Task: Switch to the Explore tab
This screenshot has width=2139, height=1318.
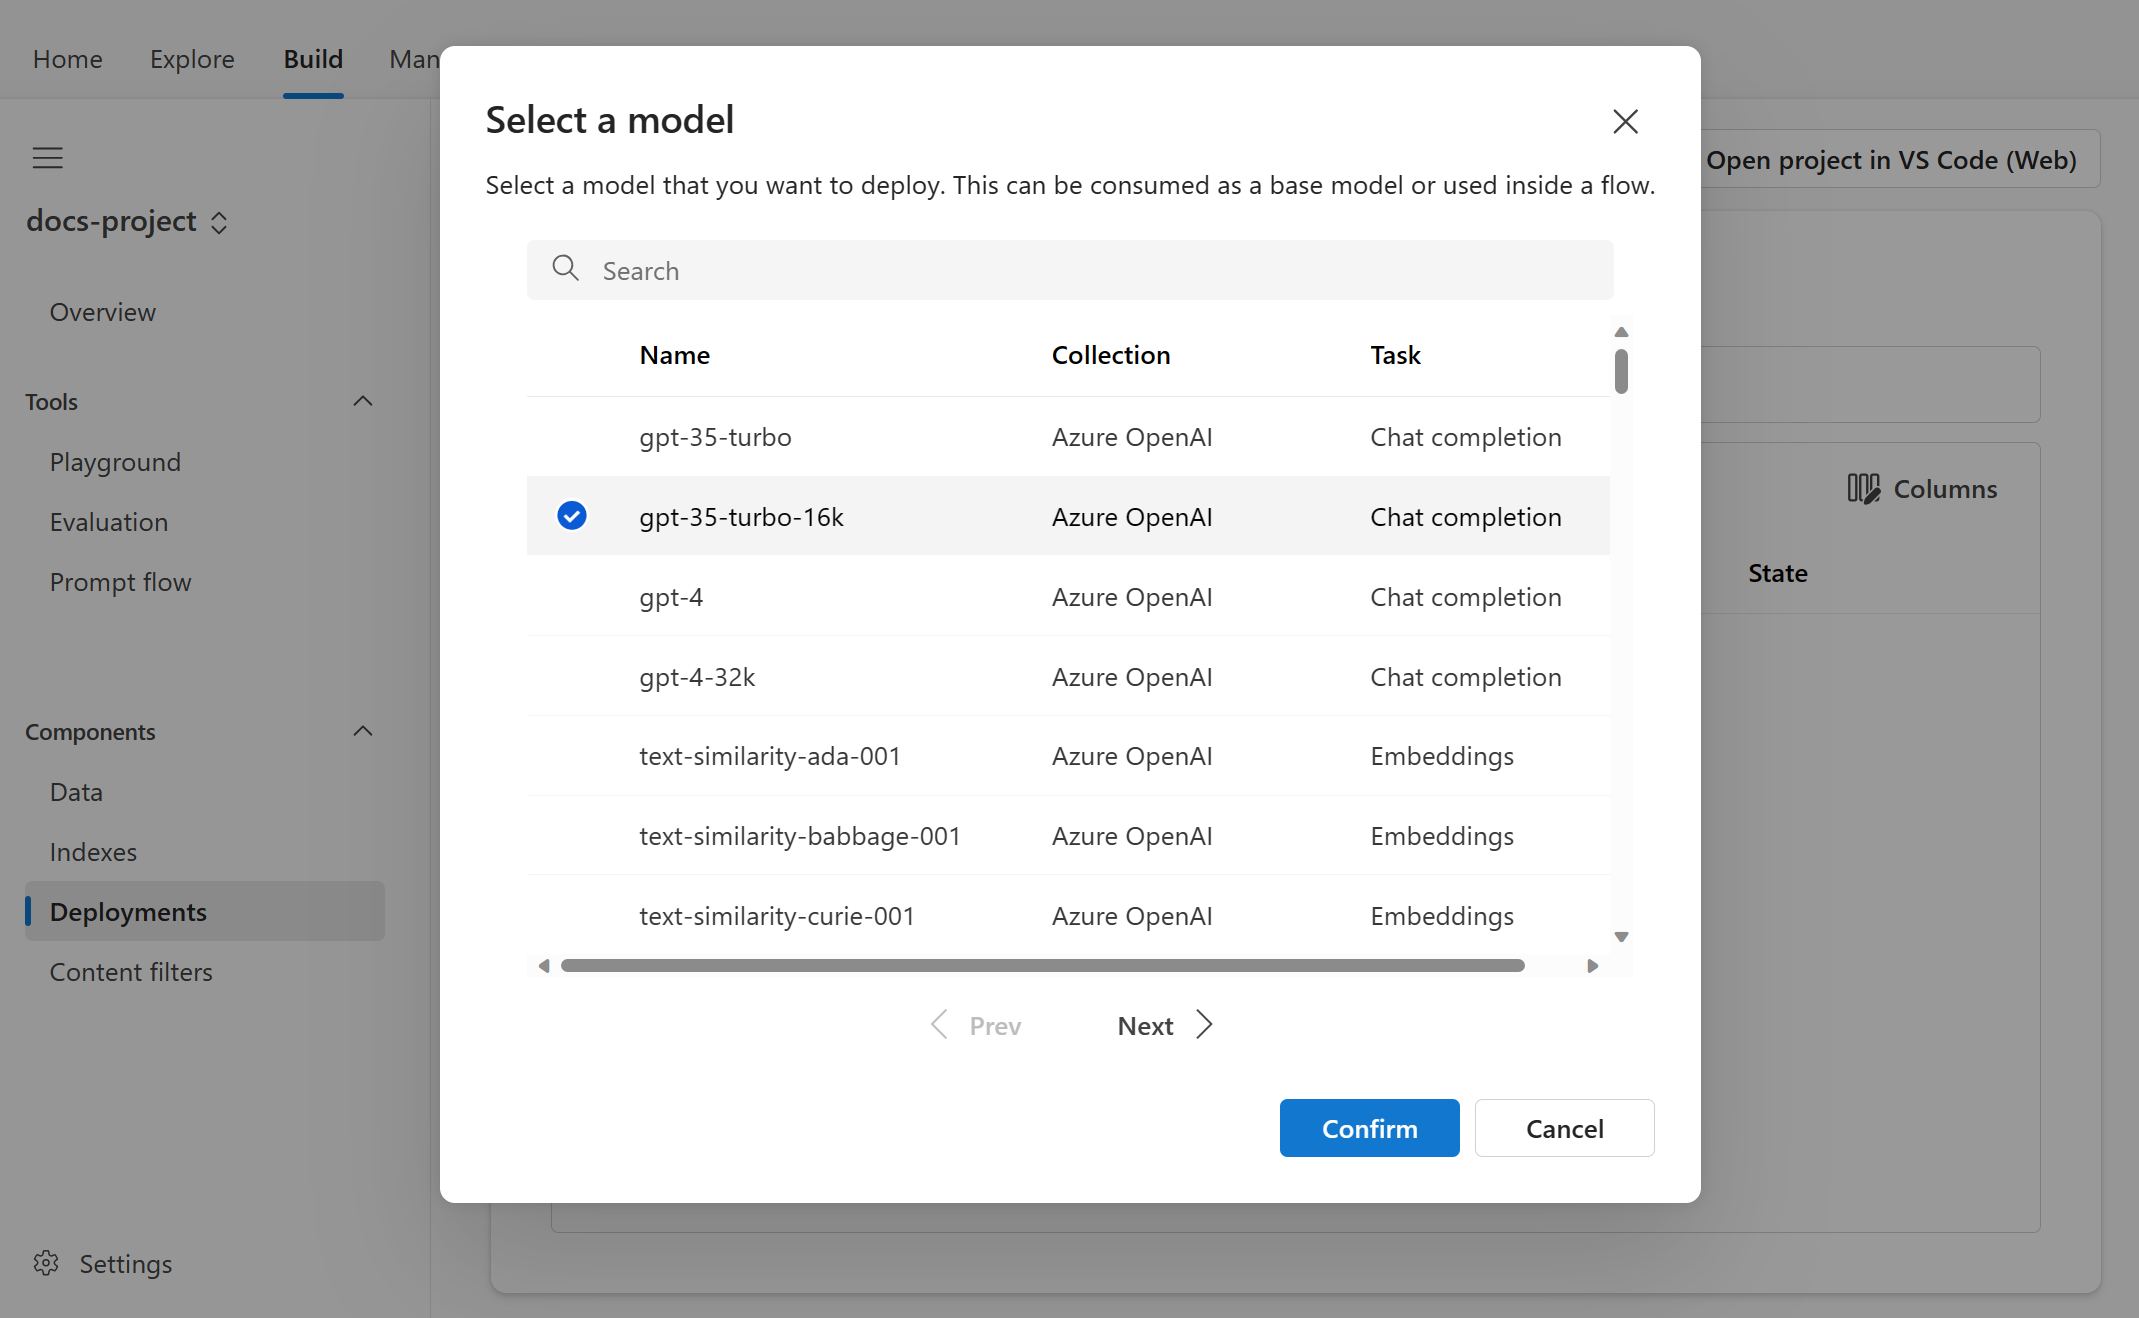Action: point(192,59)
